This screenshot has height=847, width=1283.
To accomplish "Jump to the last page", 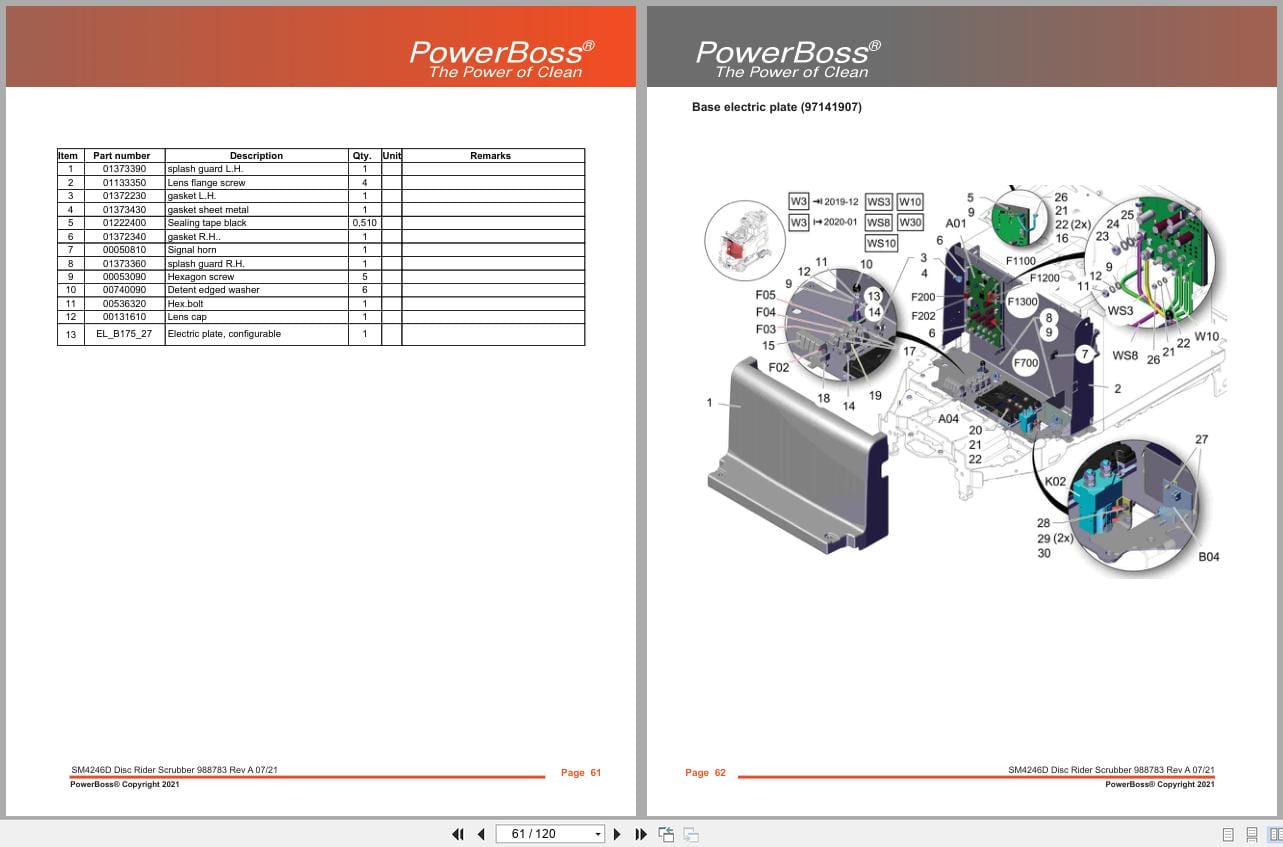I will pyautogui.click(x=641, y=834).
